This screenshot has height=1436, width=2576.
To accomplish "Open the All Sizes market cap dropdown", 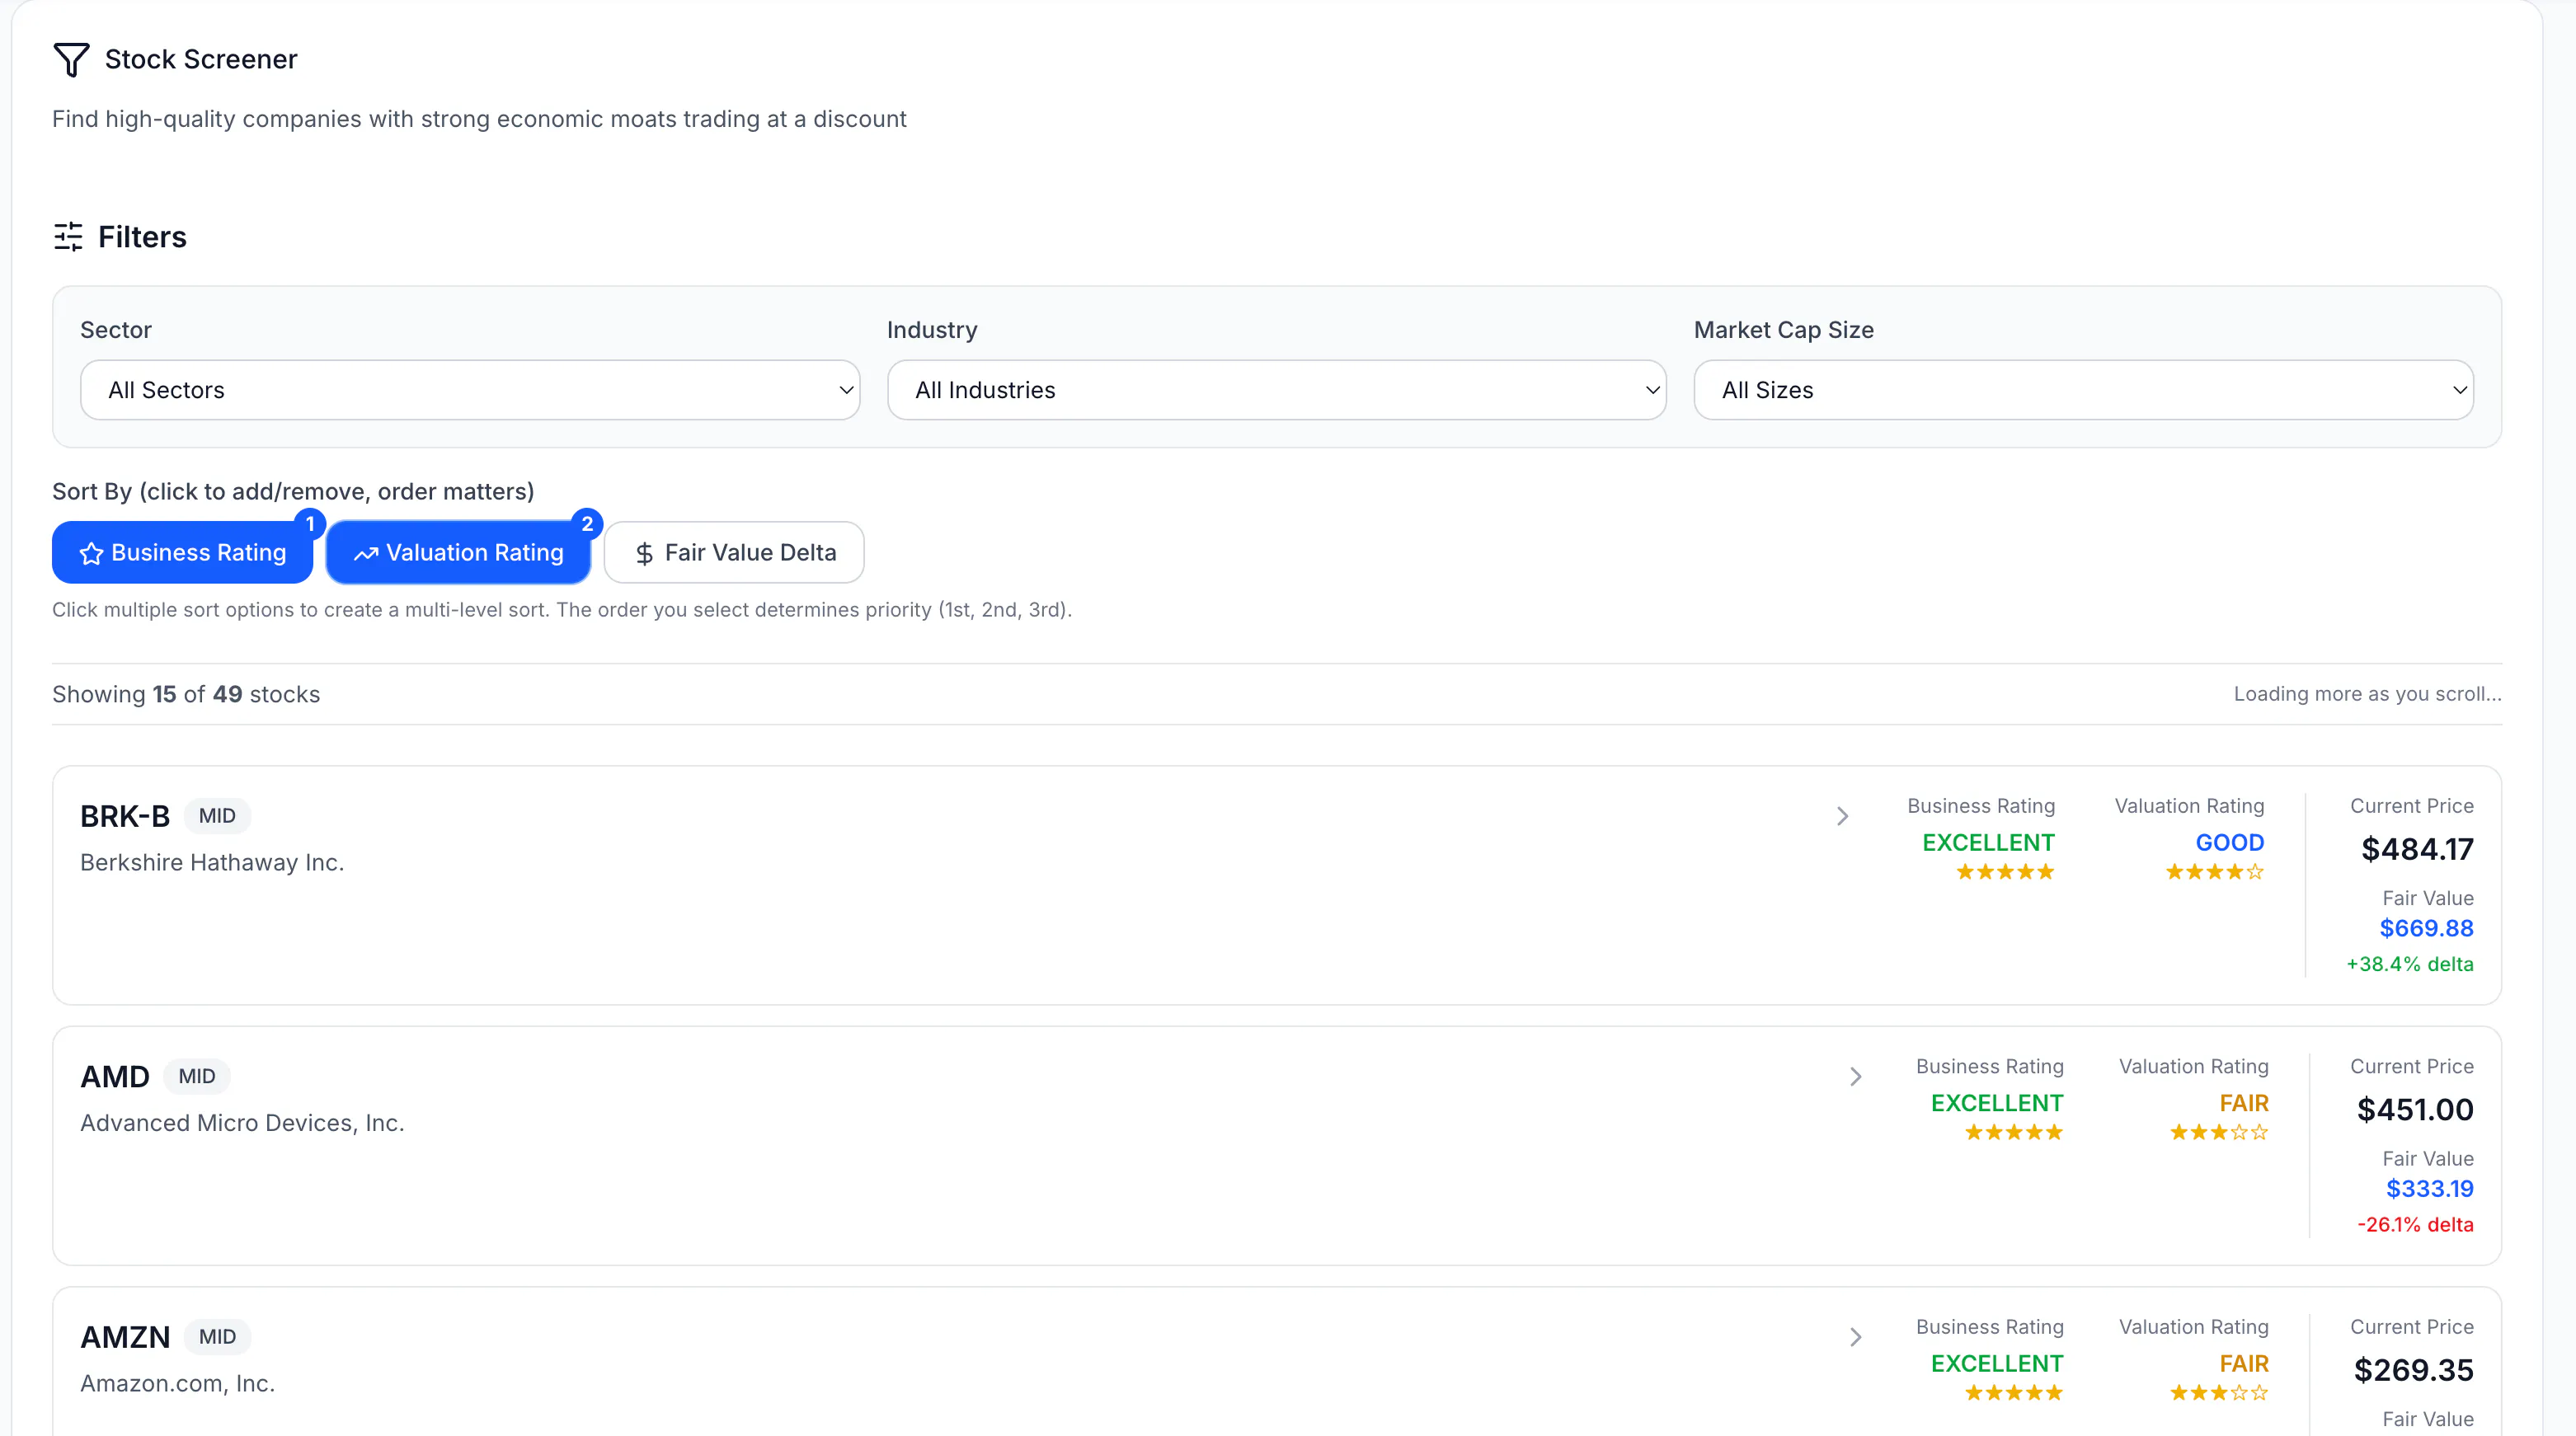I will point(2084,390).
